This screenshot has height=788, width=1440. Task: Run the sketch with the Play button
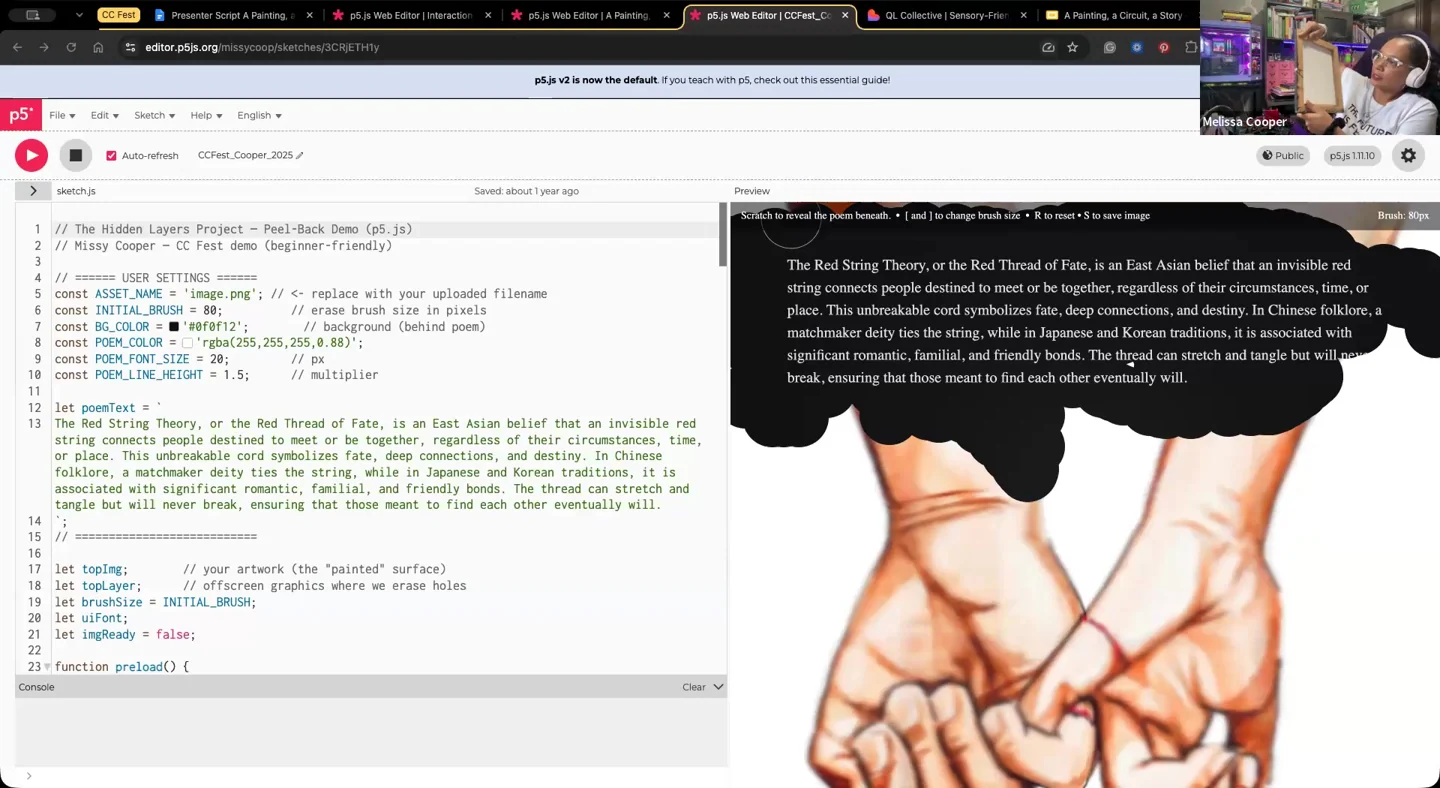tap(31, 155)
